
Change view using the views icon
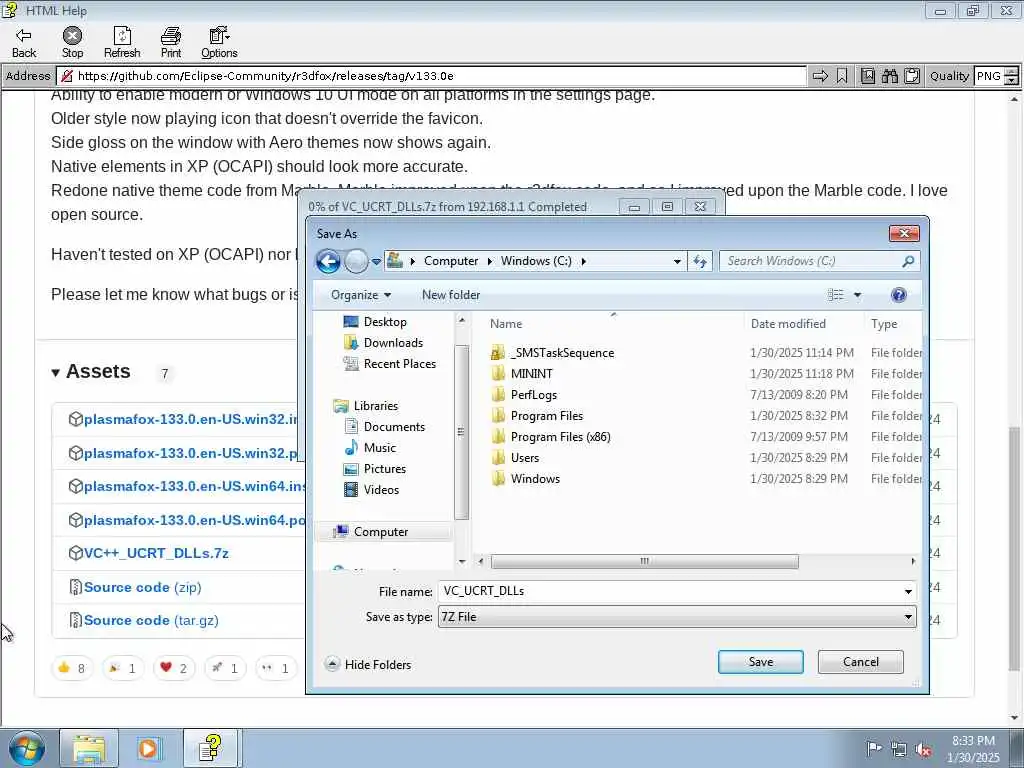[x=836, y=295]
